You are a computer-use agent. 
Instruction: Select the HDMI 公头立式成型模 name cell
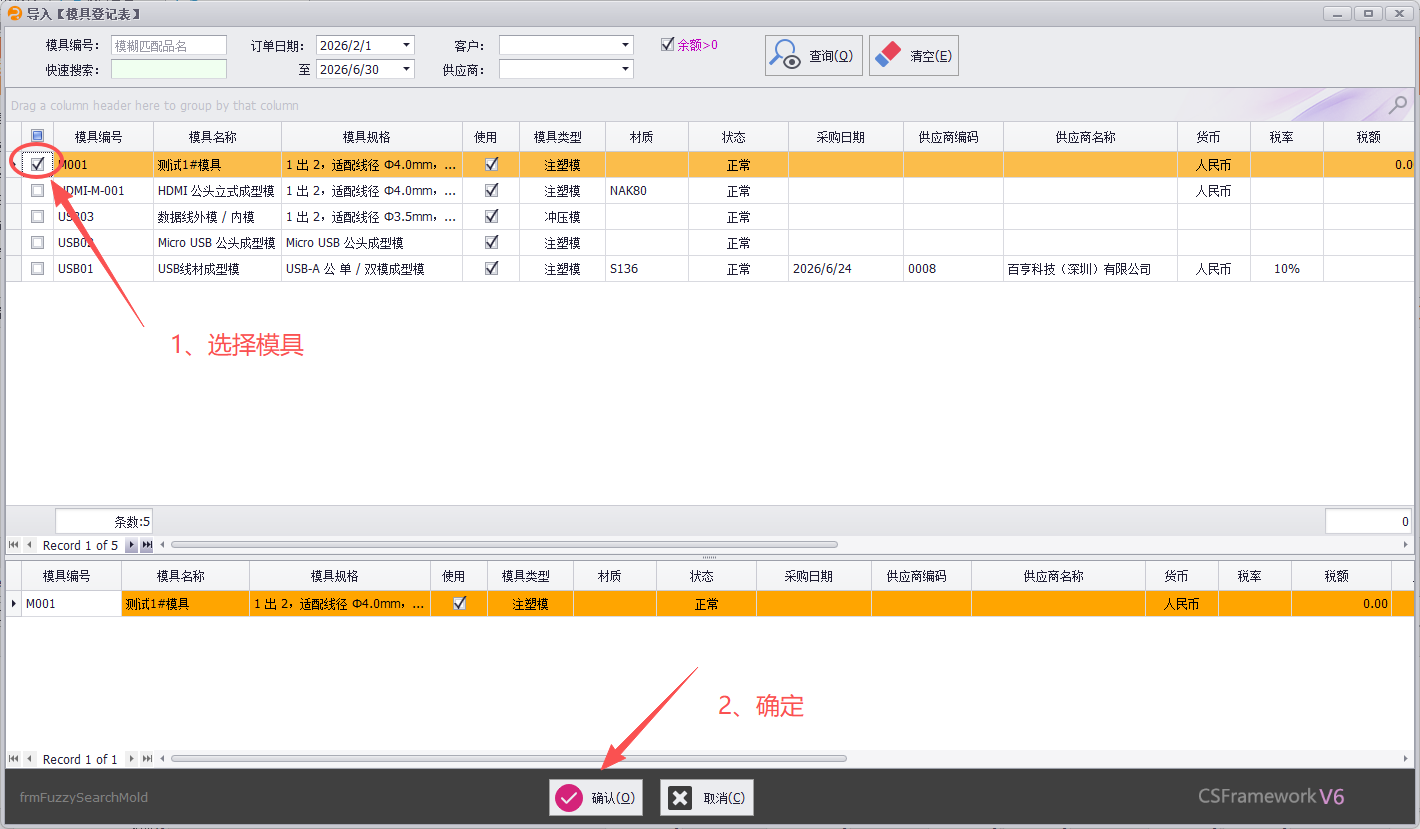pos(217,190)
